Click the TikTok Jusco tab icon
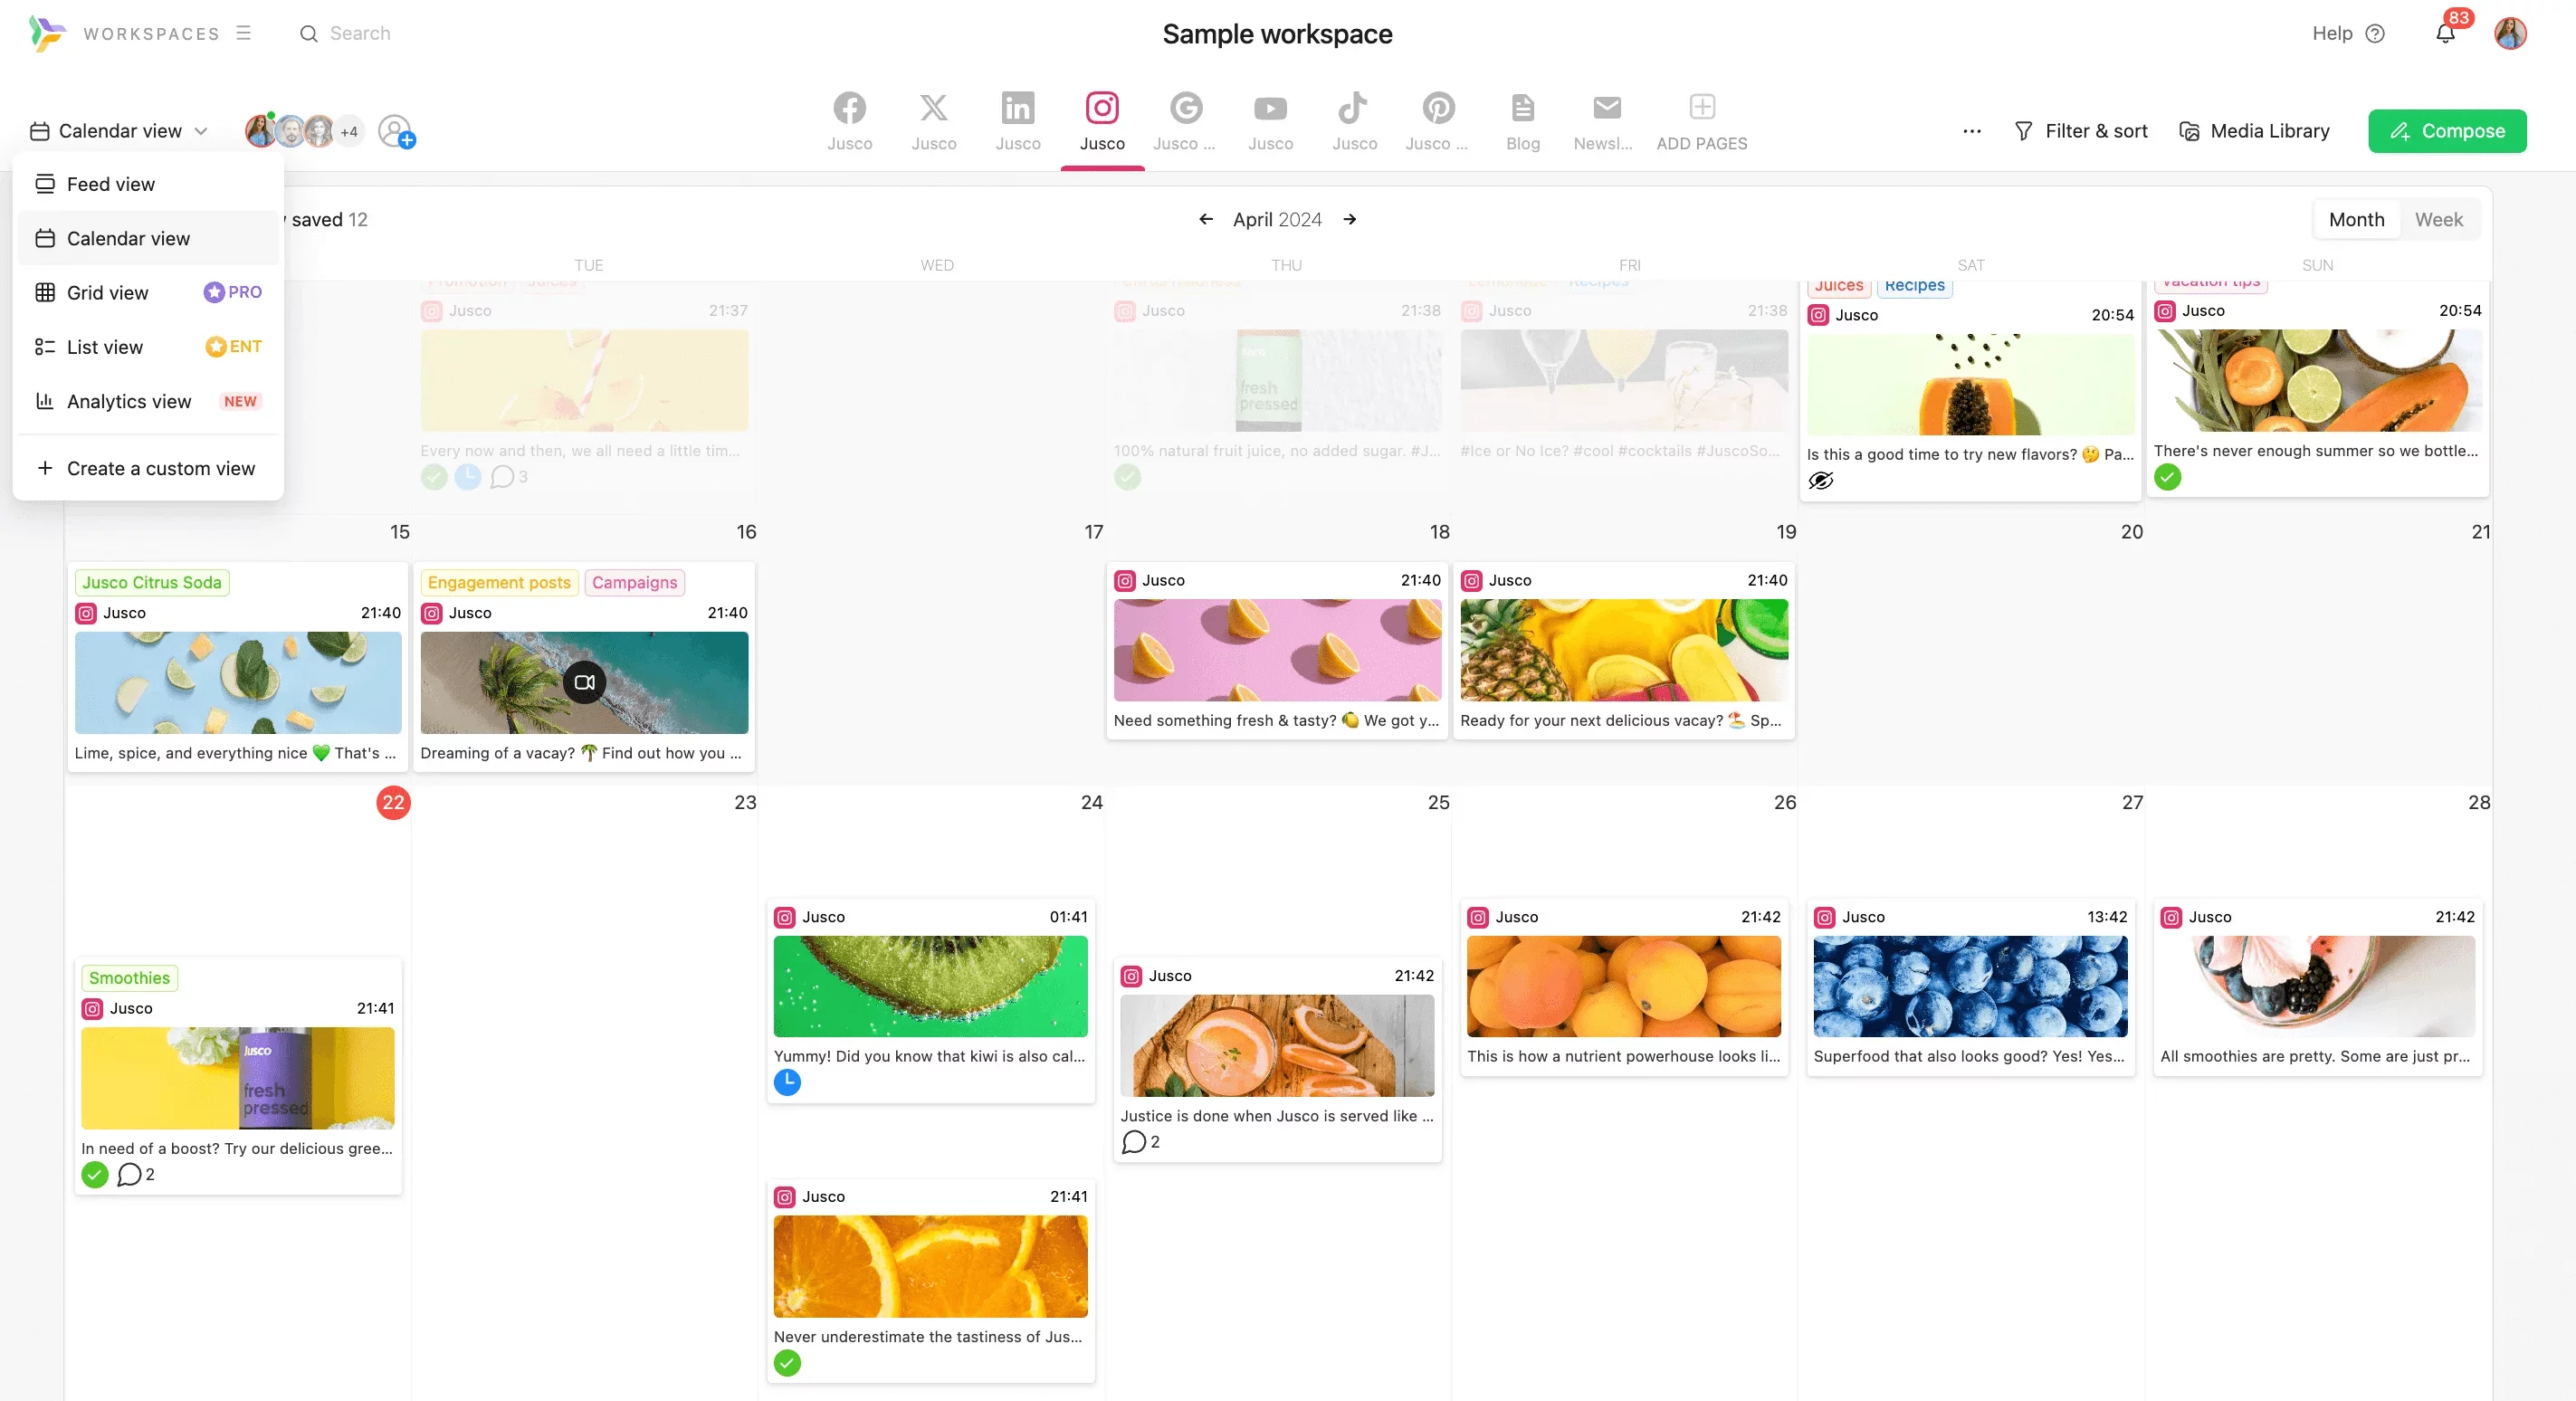The image size is (2576, 1401). click(1354, 107)
